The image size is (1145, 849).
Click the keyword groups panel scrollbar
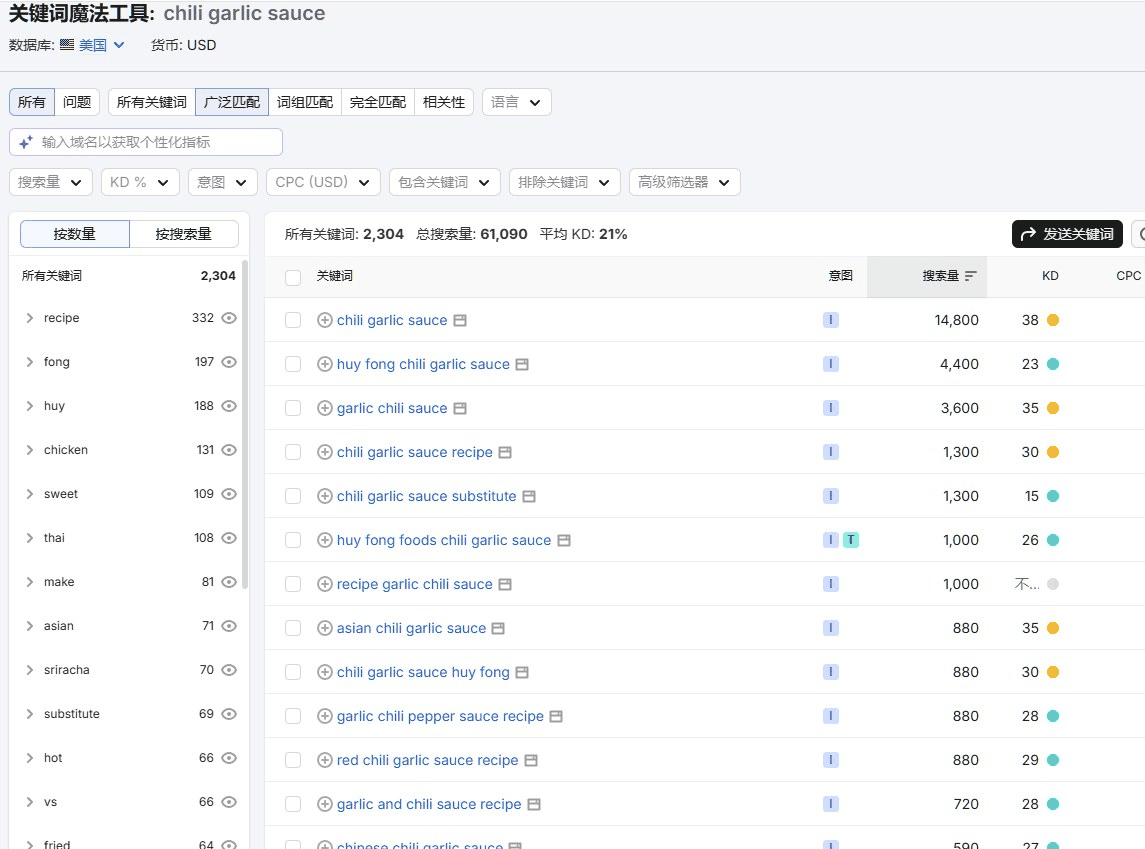click(245, 423)
